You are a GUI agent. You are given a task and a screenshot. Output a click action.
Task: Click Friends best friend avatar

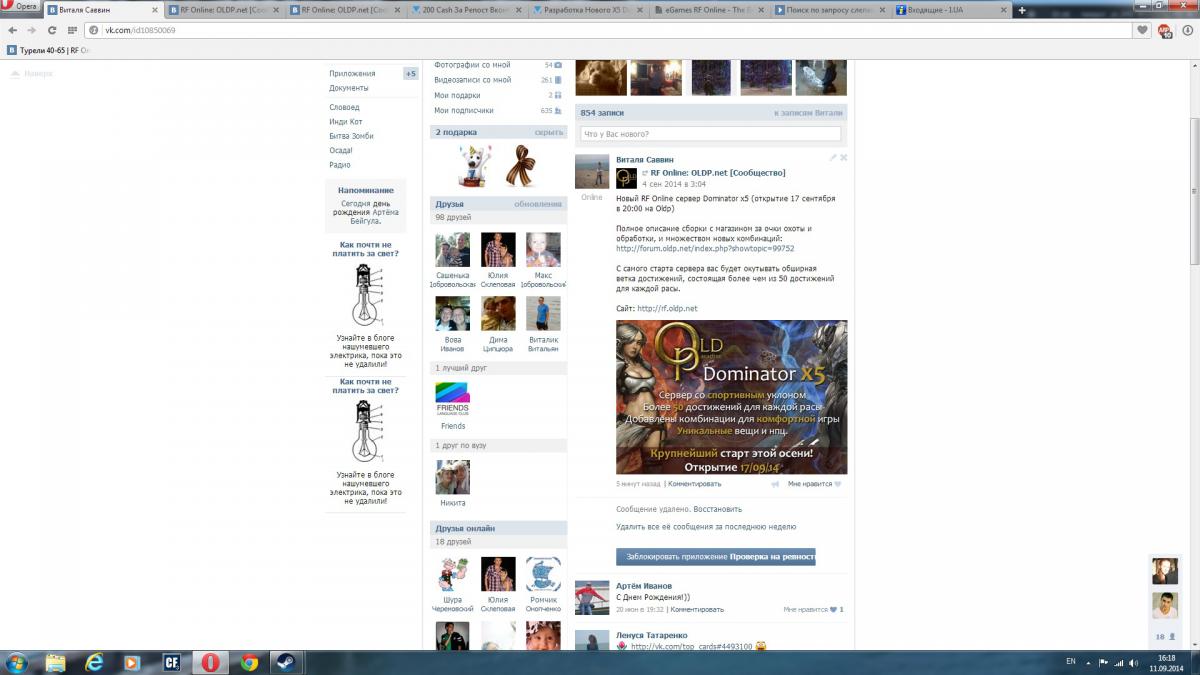453,398
